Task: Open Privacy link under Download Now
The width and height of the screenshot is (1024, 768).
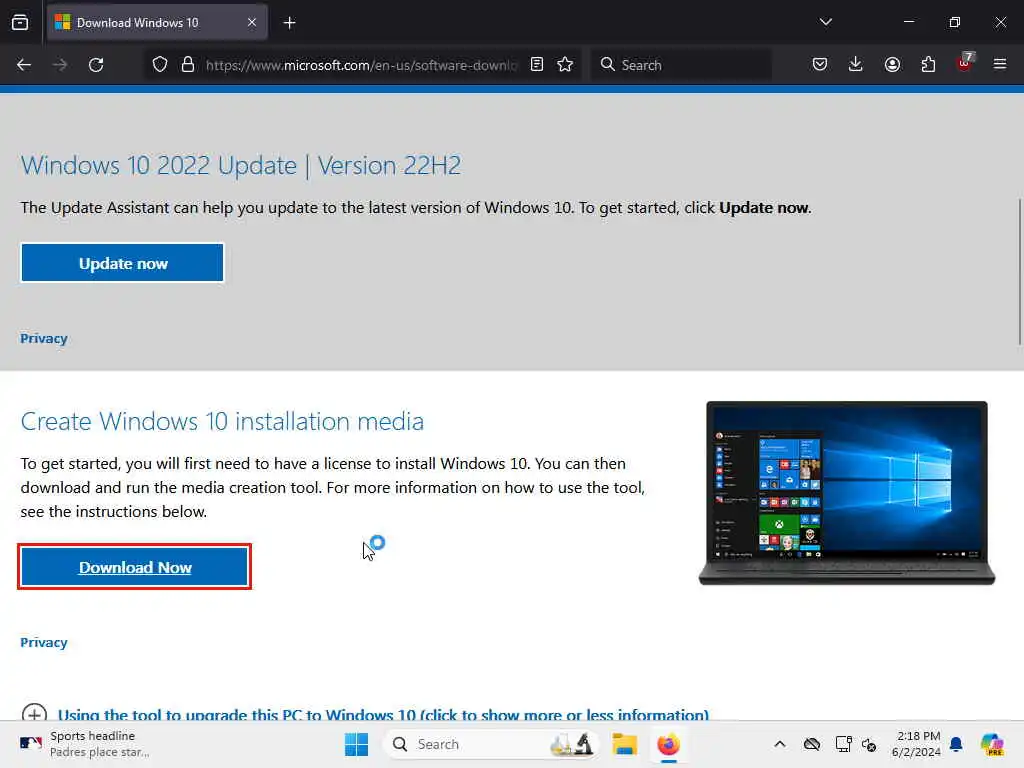Action: [44, 643]
